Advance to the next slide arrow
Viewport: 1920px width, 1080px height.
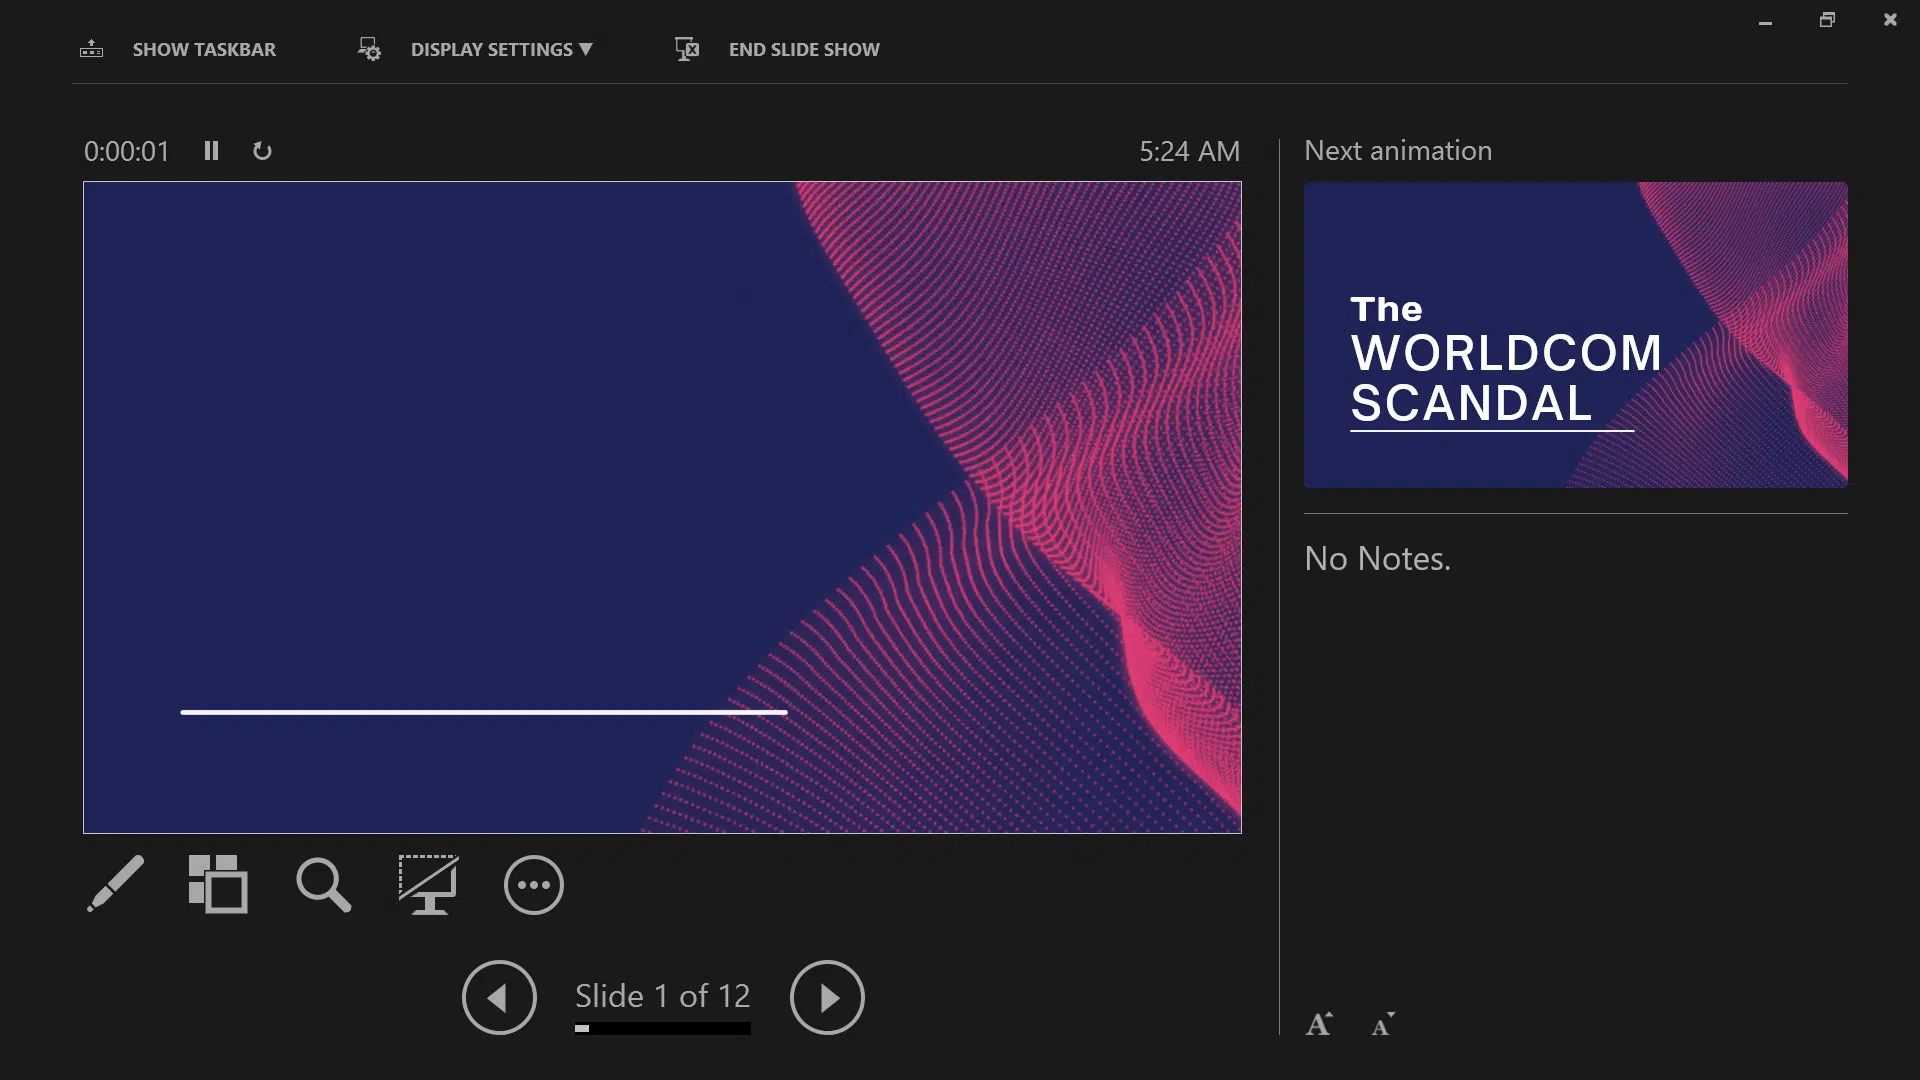pyautogui.click(x=827, y=997)
